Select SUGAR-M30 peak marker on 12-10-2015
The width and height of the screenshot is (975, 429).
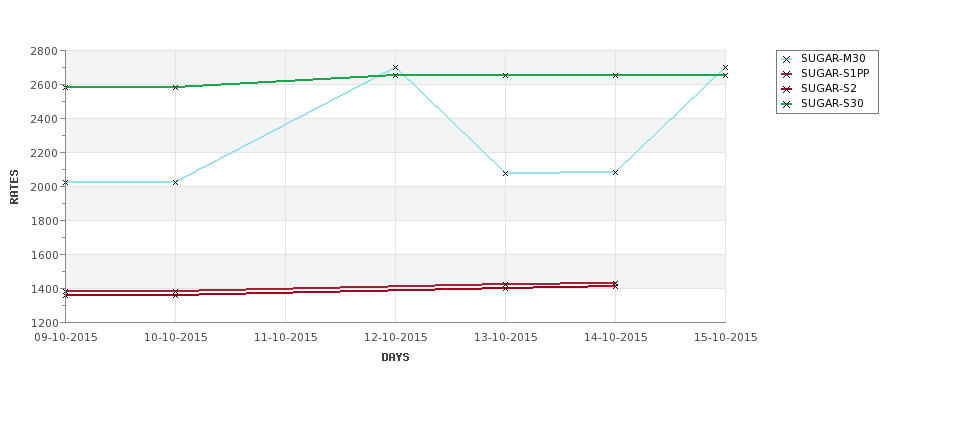click(x=395, y=68)
